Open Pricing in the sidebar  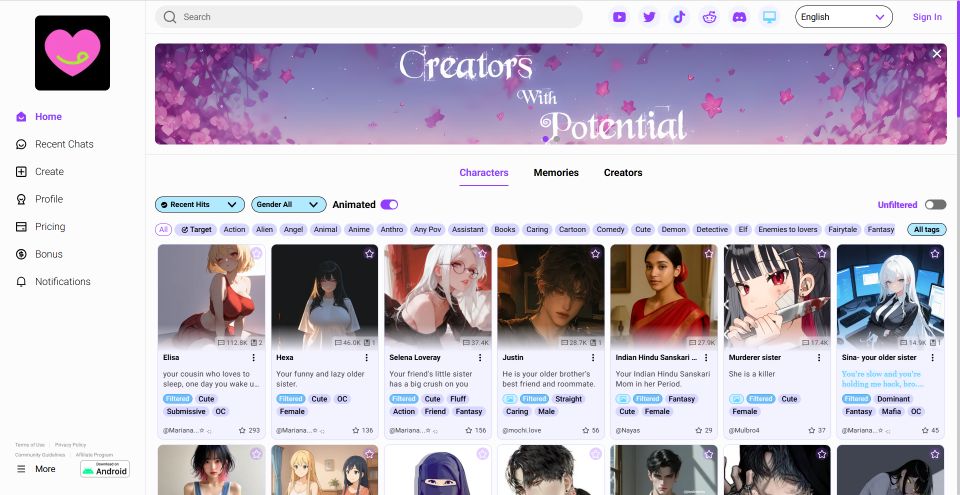point(40,227)
